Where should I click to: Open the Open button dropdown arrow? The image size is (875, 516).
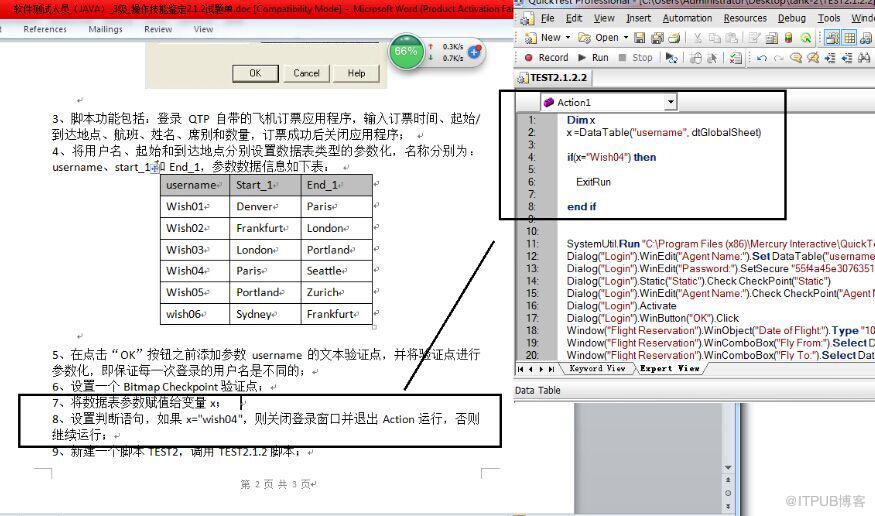(x=626, y=37)
